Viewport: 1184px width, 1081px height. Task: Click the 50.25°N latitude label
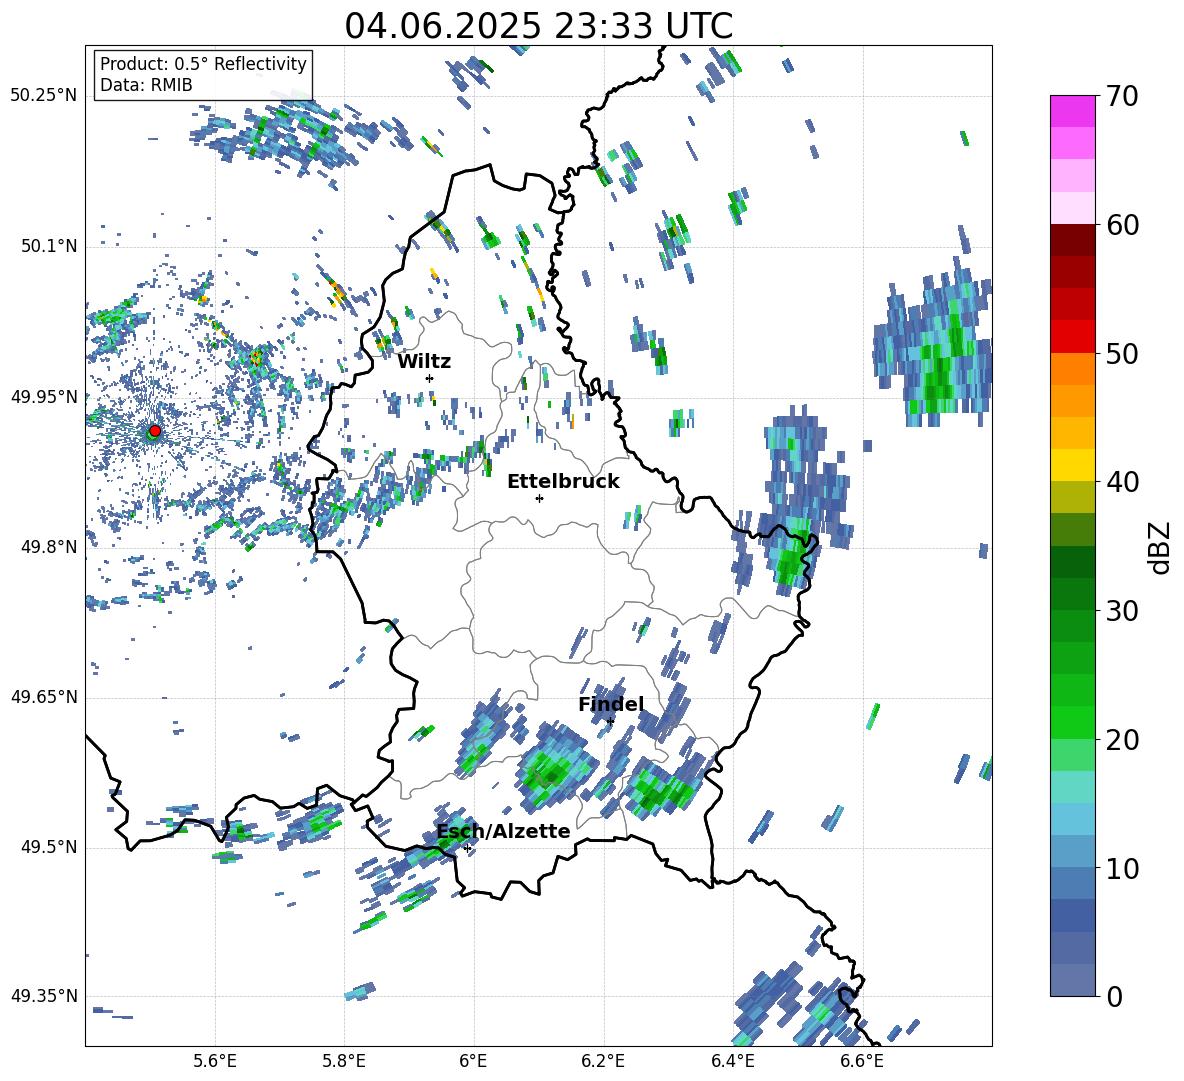tap(43, 96)
